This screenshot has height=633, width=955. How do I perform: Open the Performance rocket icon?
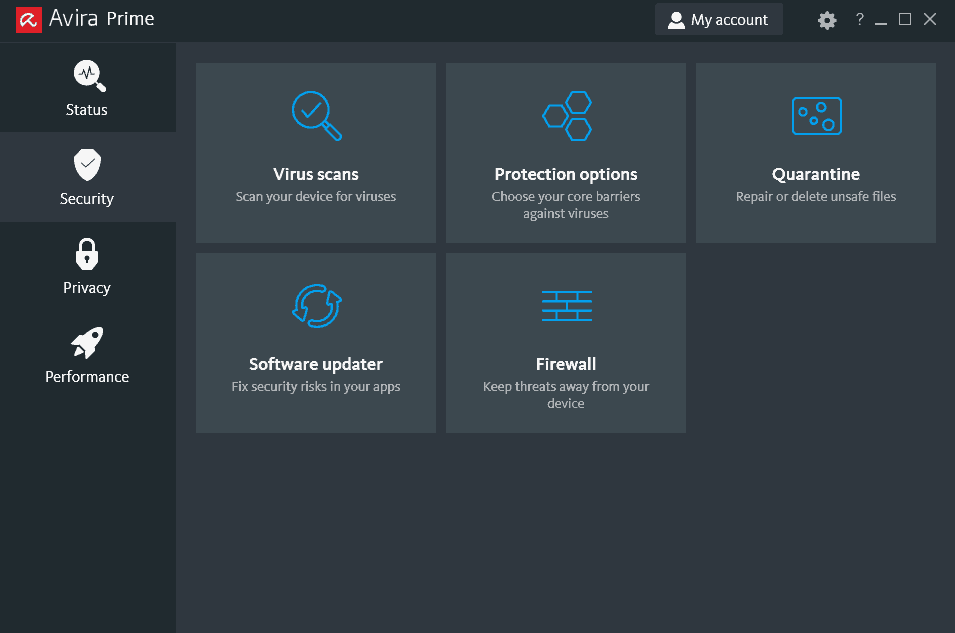click(x=87, y=342)
